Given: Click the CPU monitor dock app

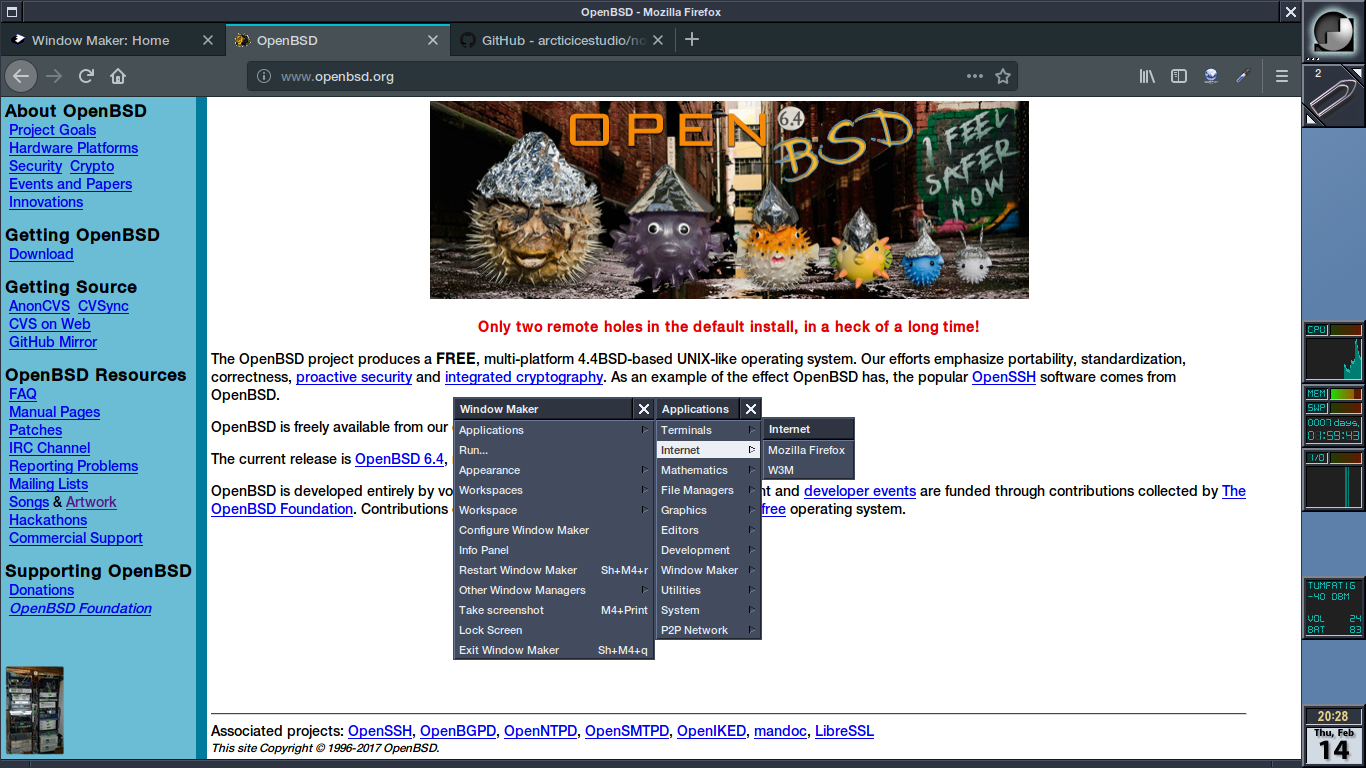Looking at the screenshot, I should (1334, 352).
